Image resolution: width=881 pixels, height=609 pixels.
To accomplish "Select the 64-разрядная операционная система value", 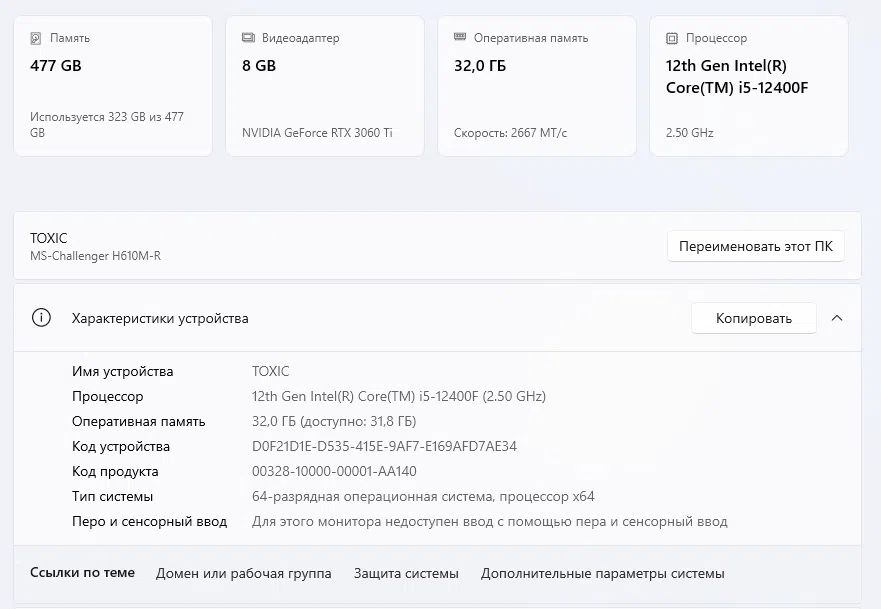I will pyautogui.click(x=423, y=497).
